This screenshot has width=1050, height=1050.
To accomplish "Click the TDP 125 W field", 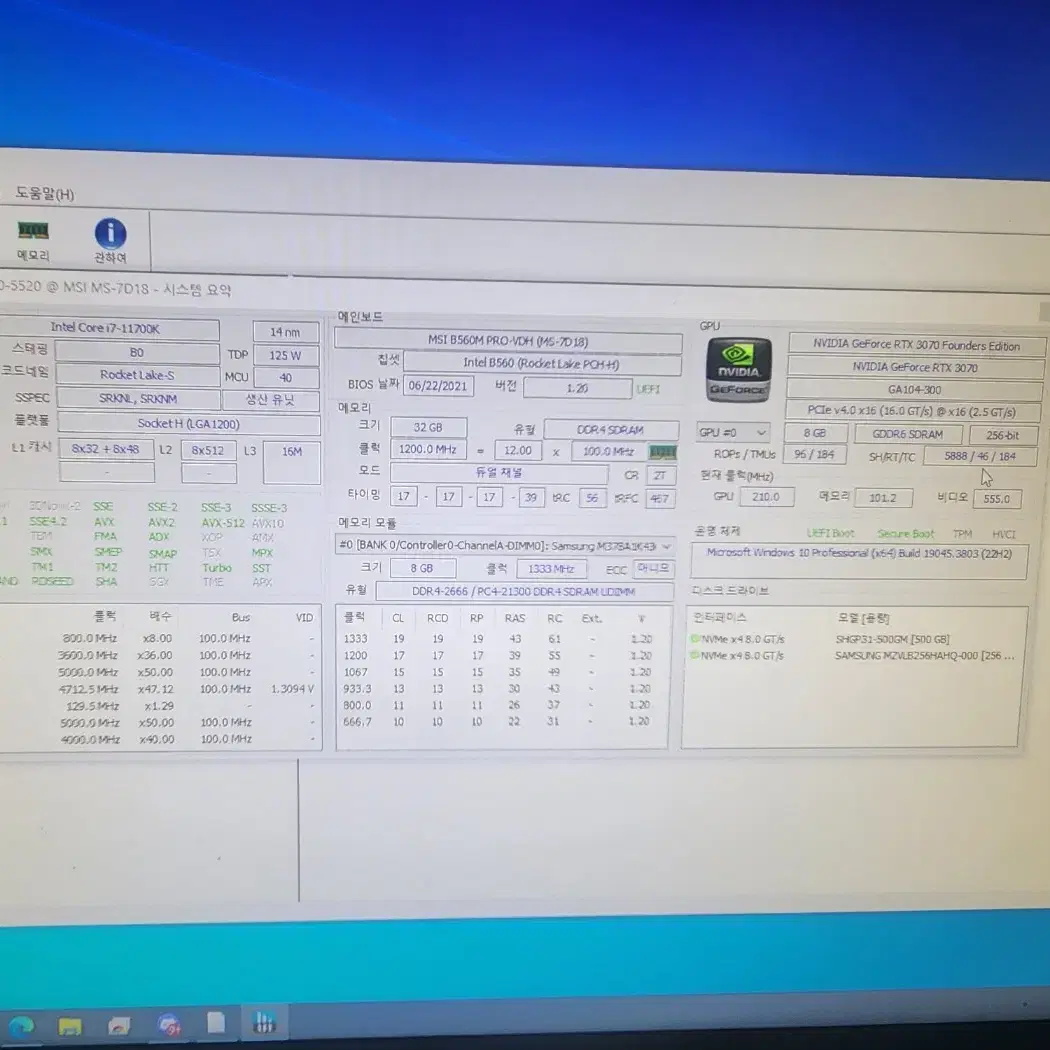I will (285, 355).
